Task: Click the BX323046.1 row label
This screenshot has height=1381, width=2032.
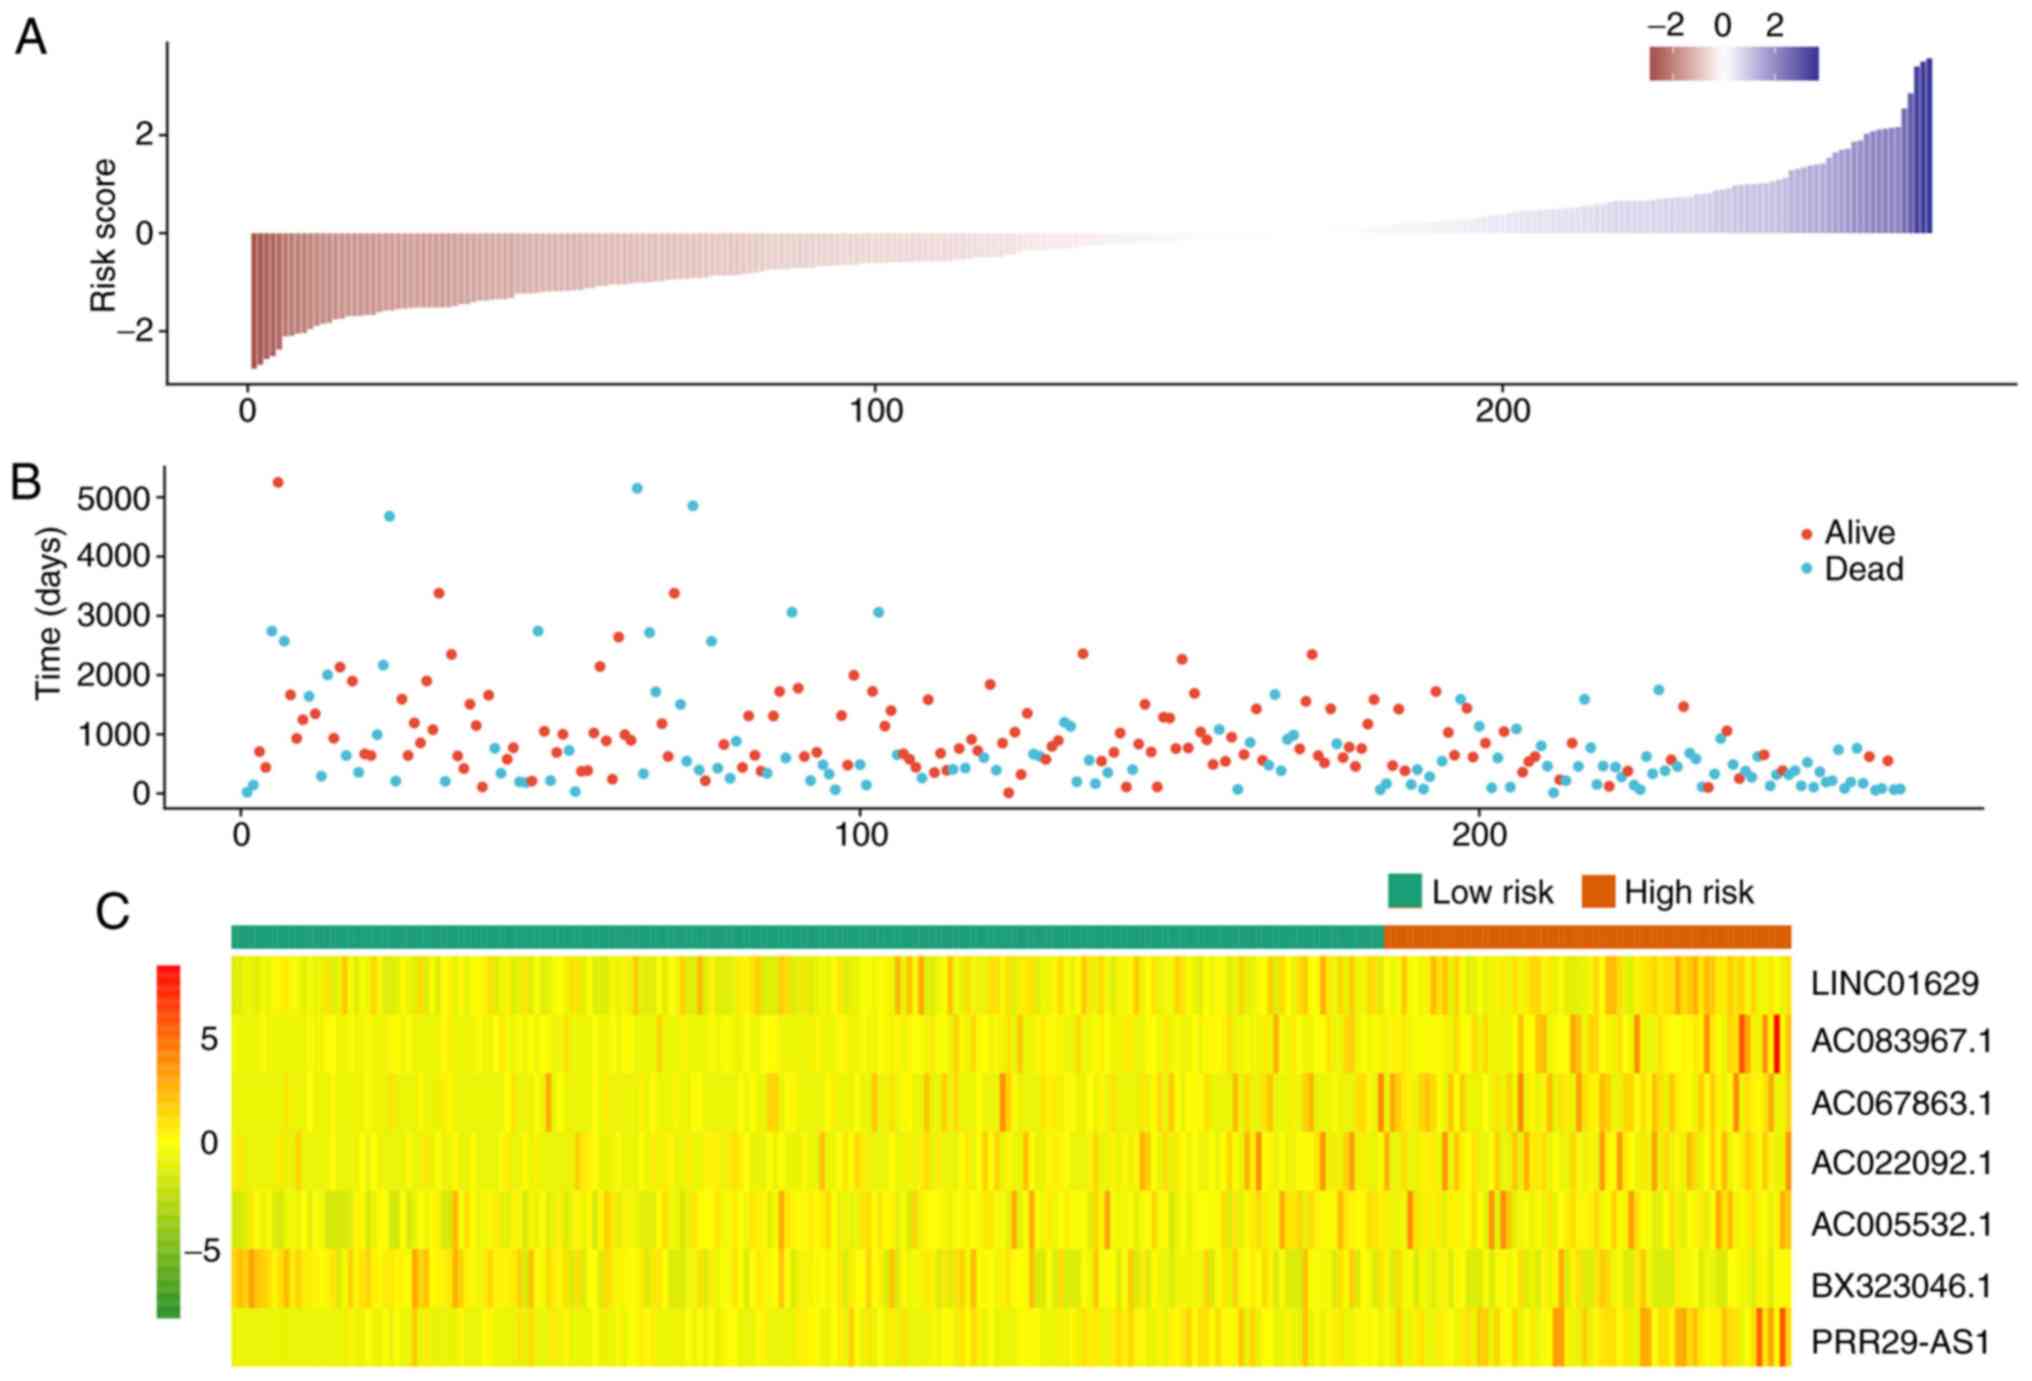Action: [x=1900, y=1285]
